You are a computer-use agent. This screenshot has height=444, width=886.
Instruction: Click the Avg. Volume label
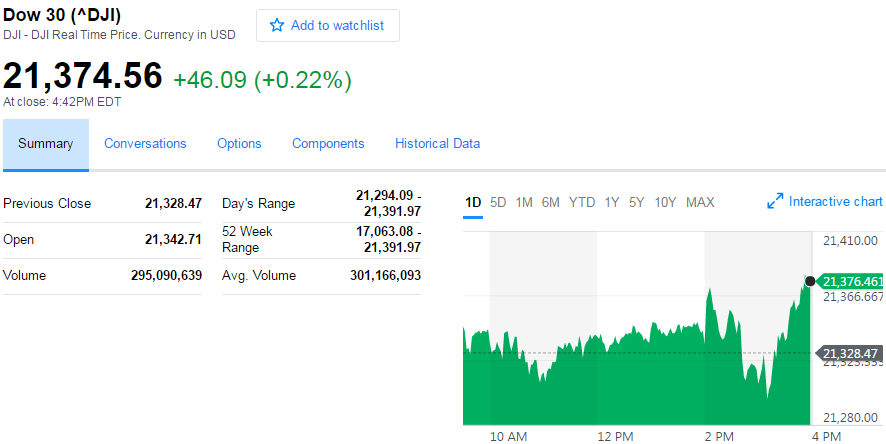pos(259,276)
